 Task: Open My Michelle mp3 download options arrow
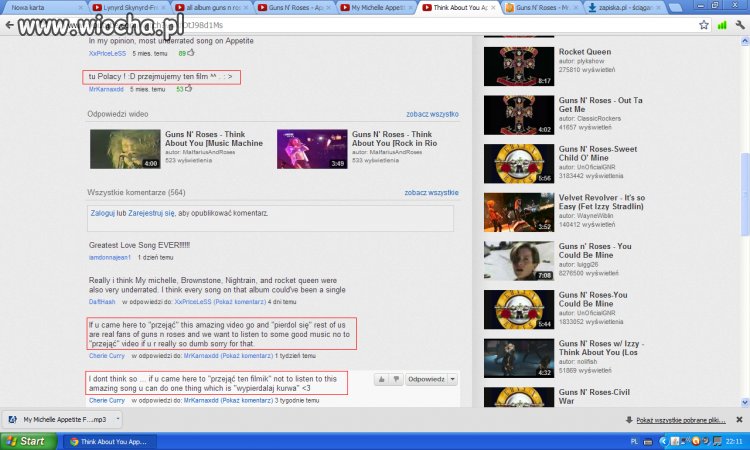(x=118, y=419)
